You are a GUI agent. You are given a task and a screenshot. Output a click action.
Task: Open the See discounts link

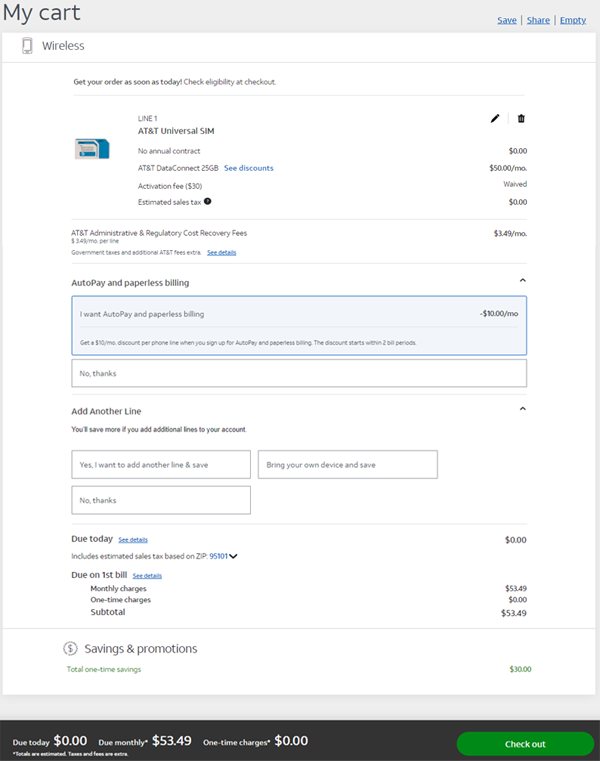[x=248, y=168]
